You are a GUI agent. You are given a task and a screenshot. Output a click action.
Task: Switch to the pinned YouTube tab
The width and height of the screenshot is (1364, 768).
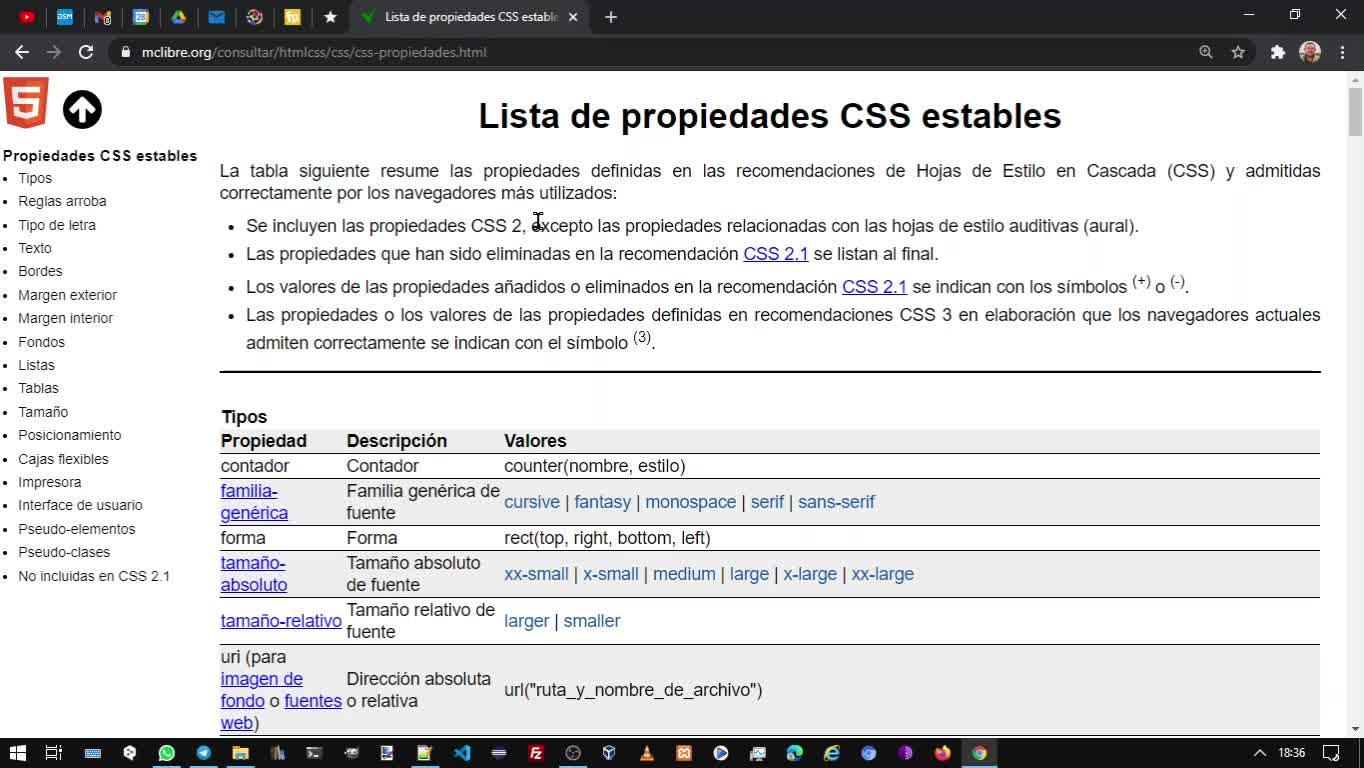[x=27, y=17]
